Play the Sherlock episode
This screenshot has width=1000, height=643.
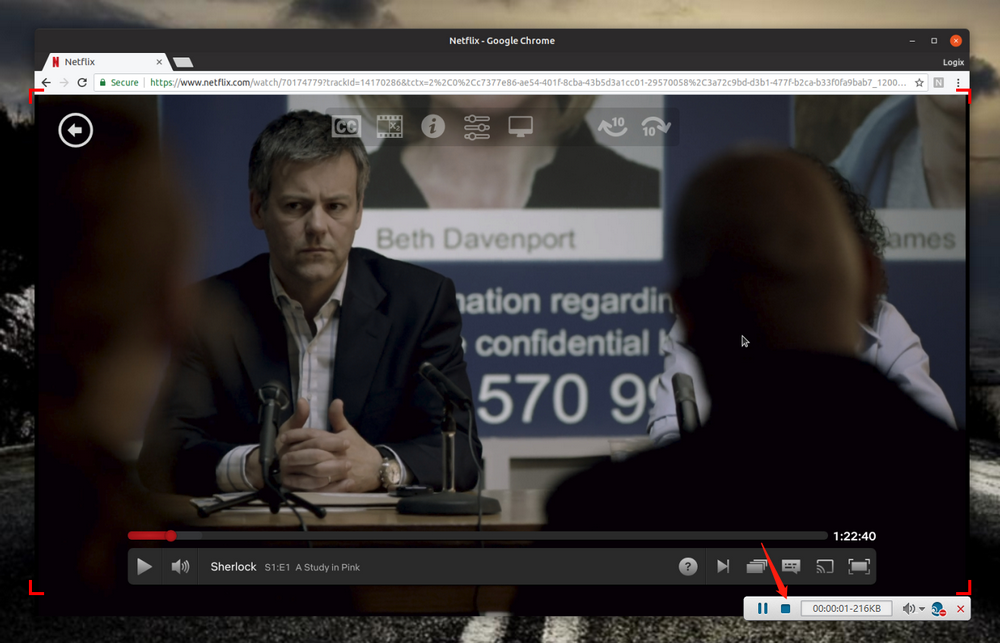tap(145, 566)
